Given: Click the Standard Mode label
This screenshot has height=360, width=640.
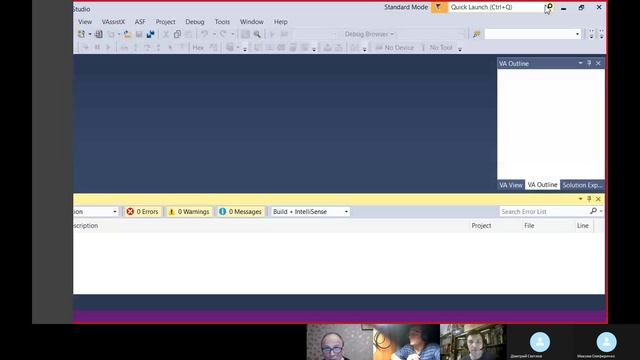Looking at the screenshot, I should (x=406, y=7).
